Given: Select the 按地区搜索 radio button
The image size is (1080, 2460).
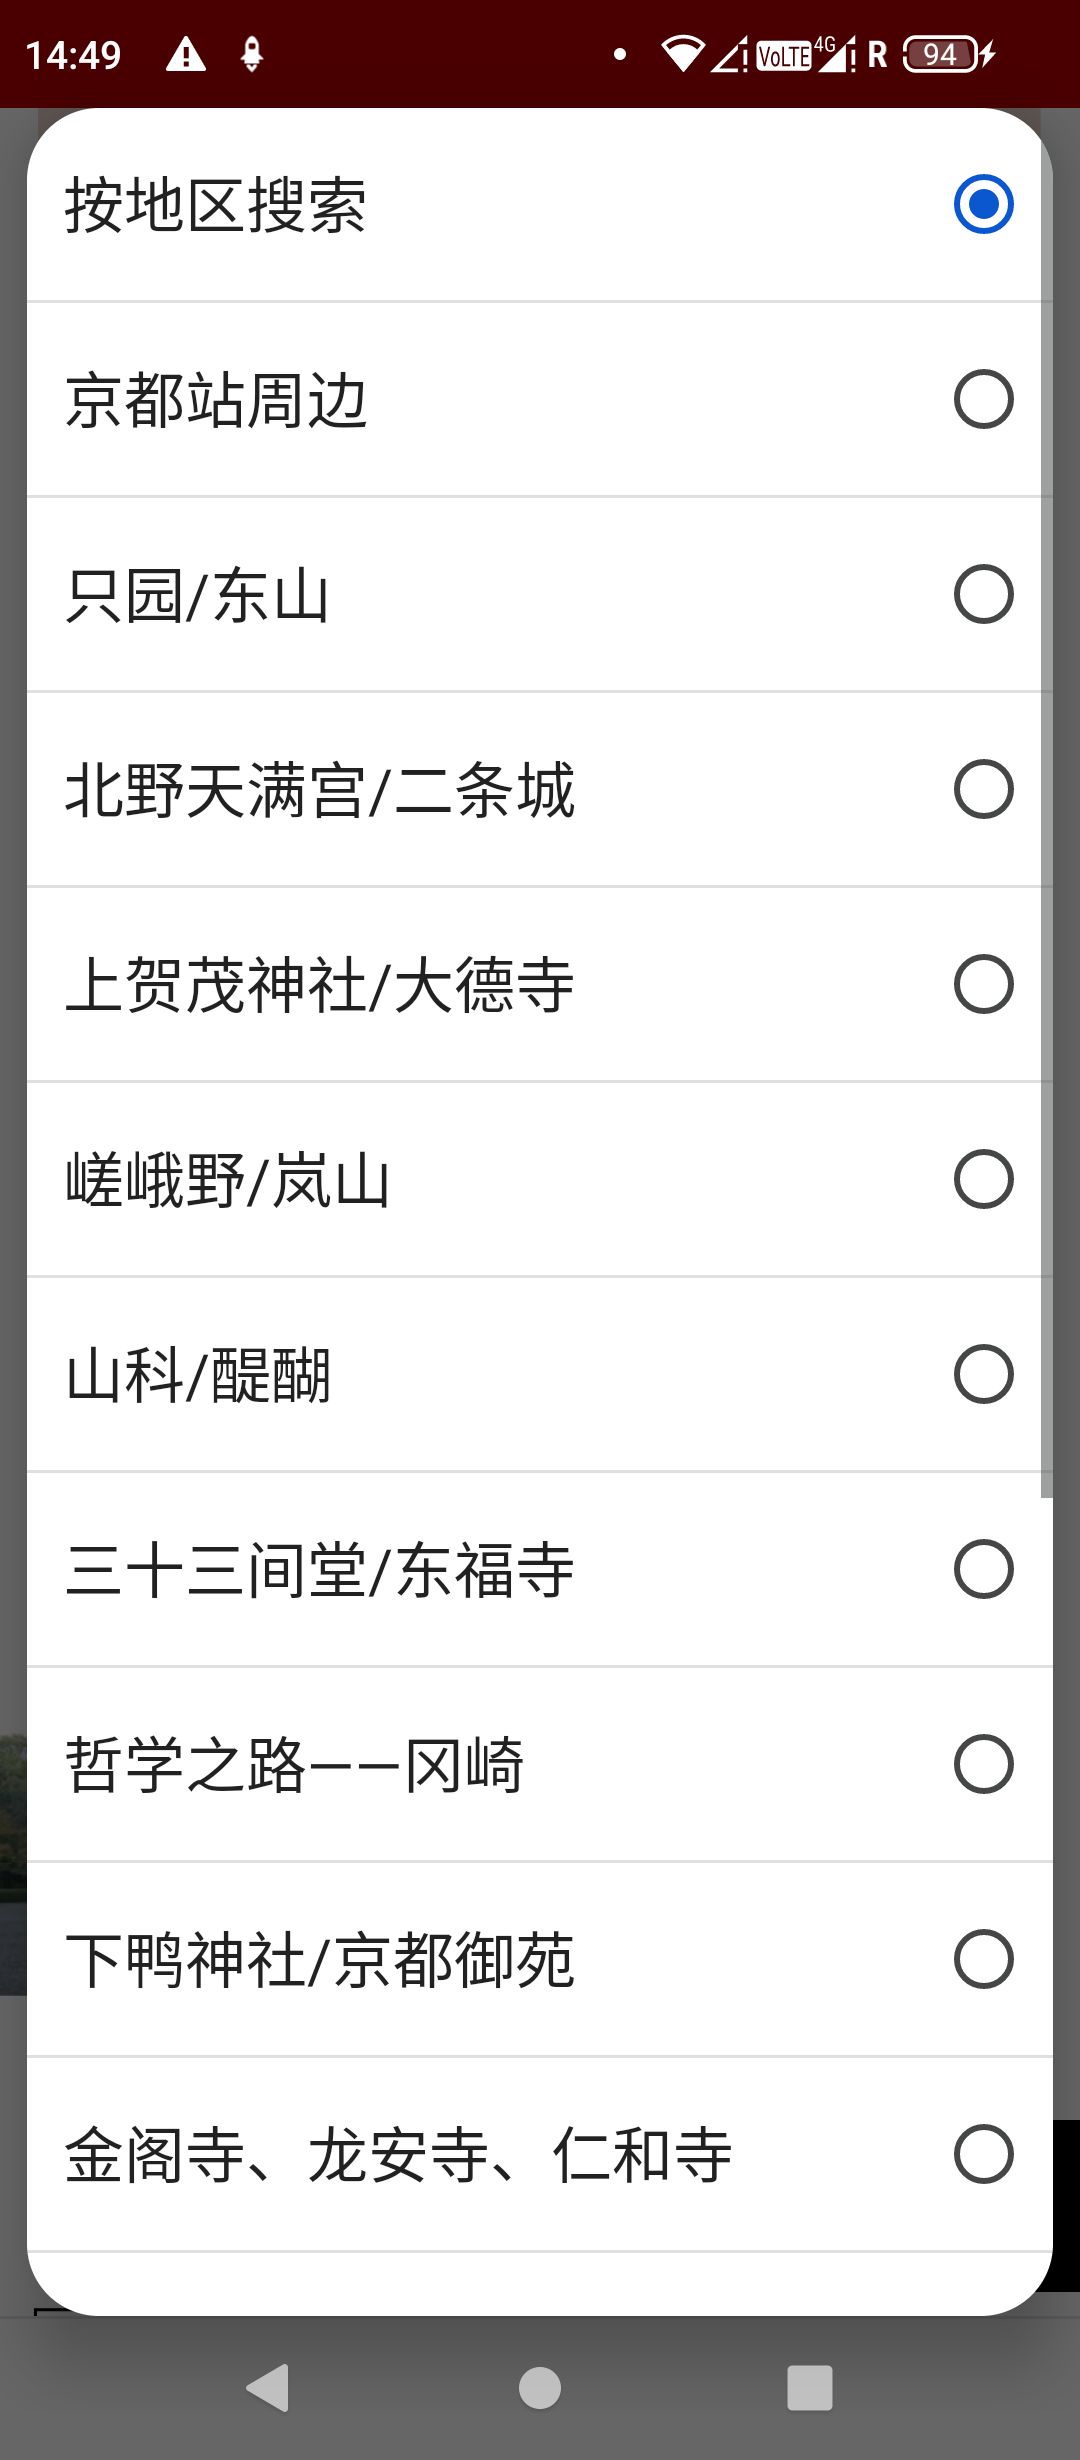Looking at the screenshot, I should 983,204.
